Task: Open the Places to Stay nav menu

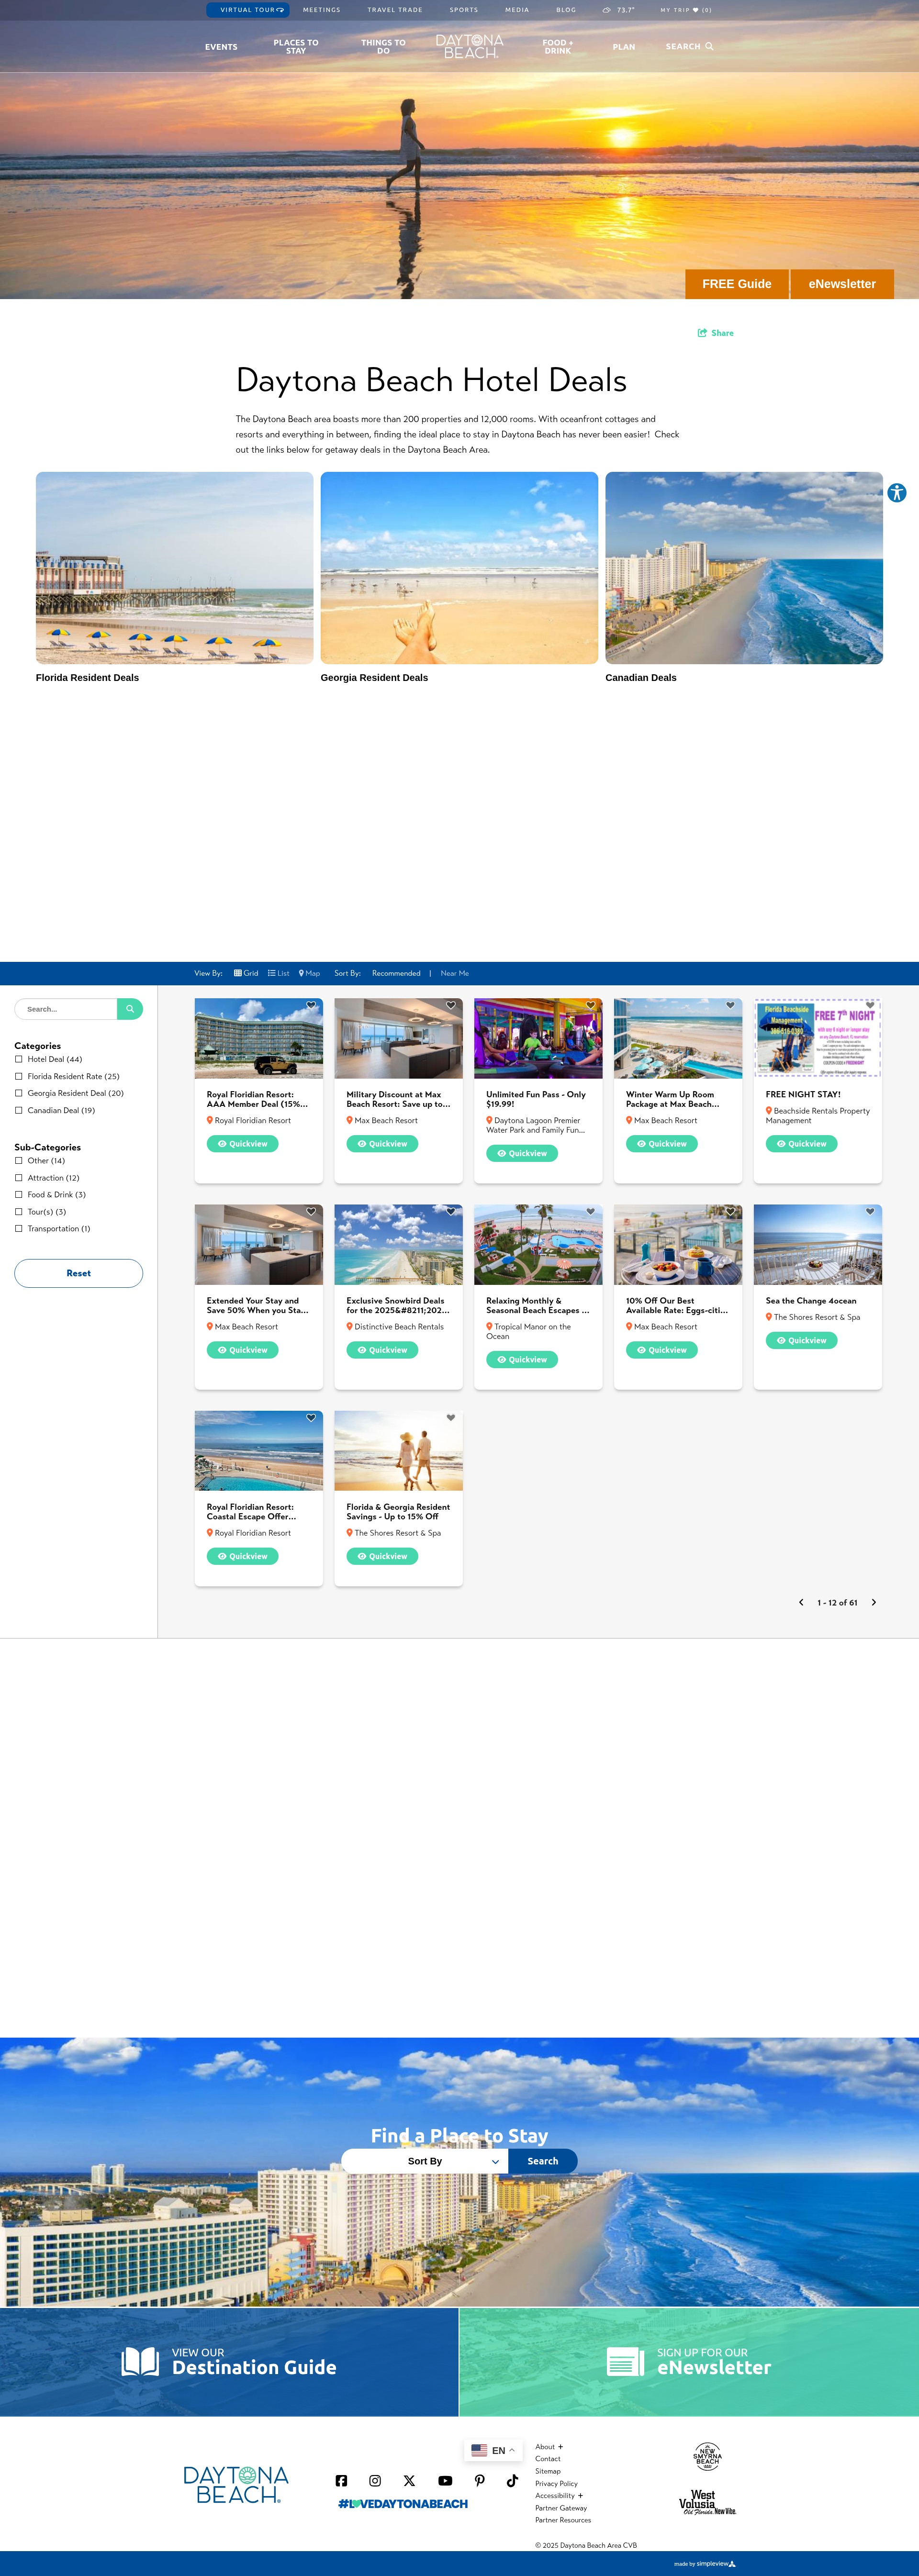Action: 296,47
